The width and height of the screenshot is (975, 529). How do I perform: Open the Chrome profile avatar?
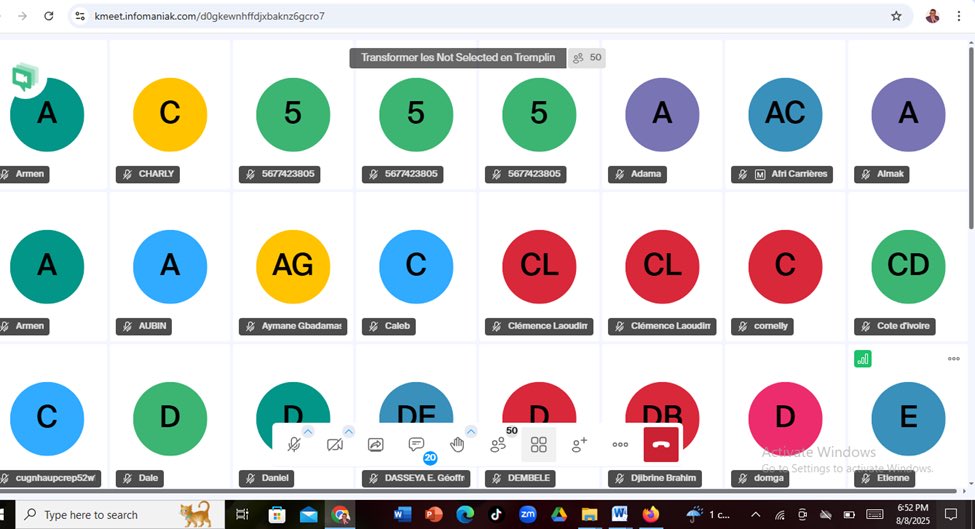(x=932, y=16)
